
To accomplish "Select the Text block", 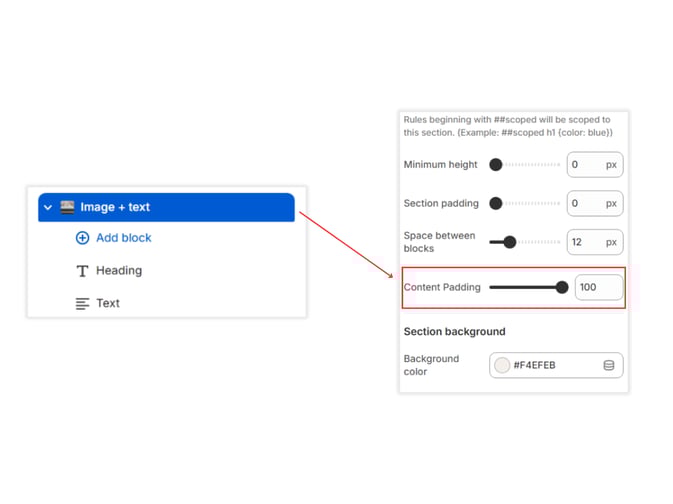I will pyautogui.click(x=108, y=303).
